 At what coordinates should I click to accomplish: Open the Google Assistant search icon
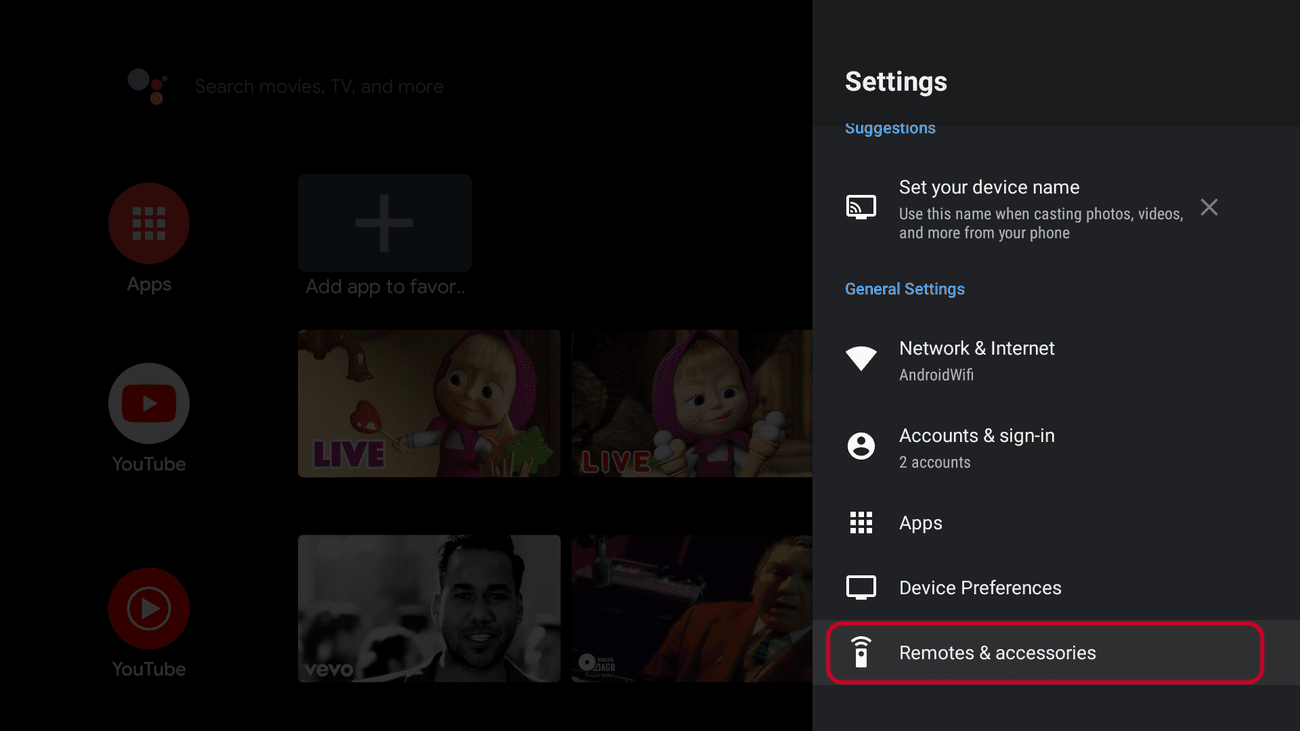148,87
